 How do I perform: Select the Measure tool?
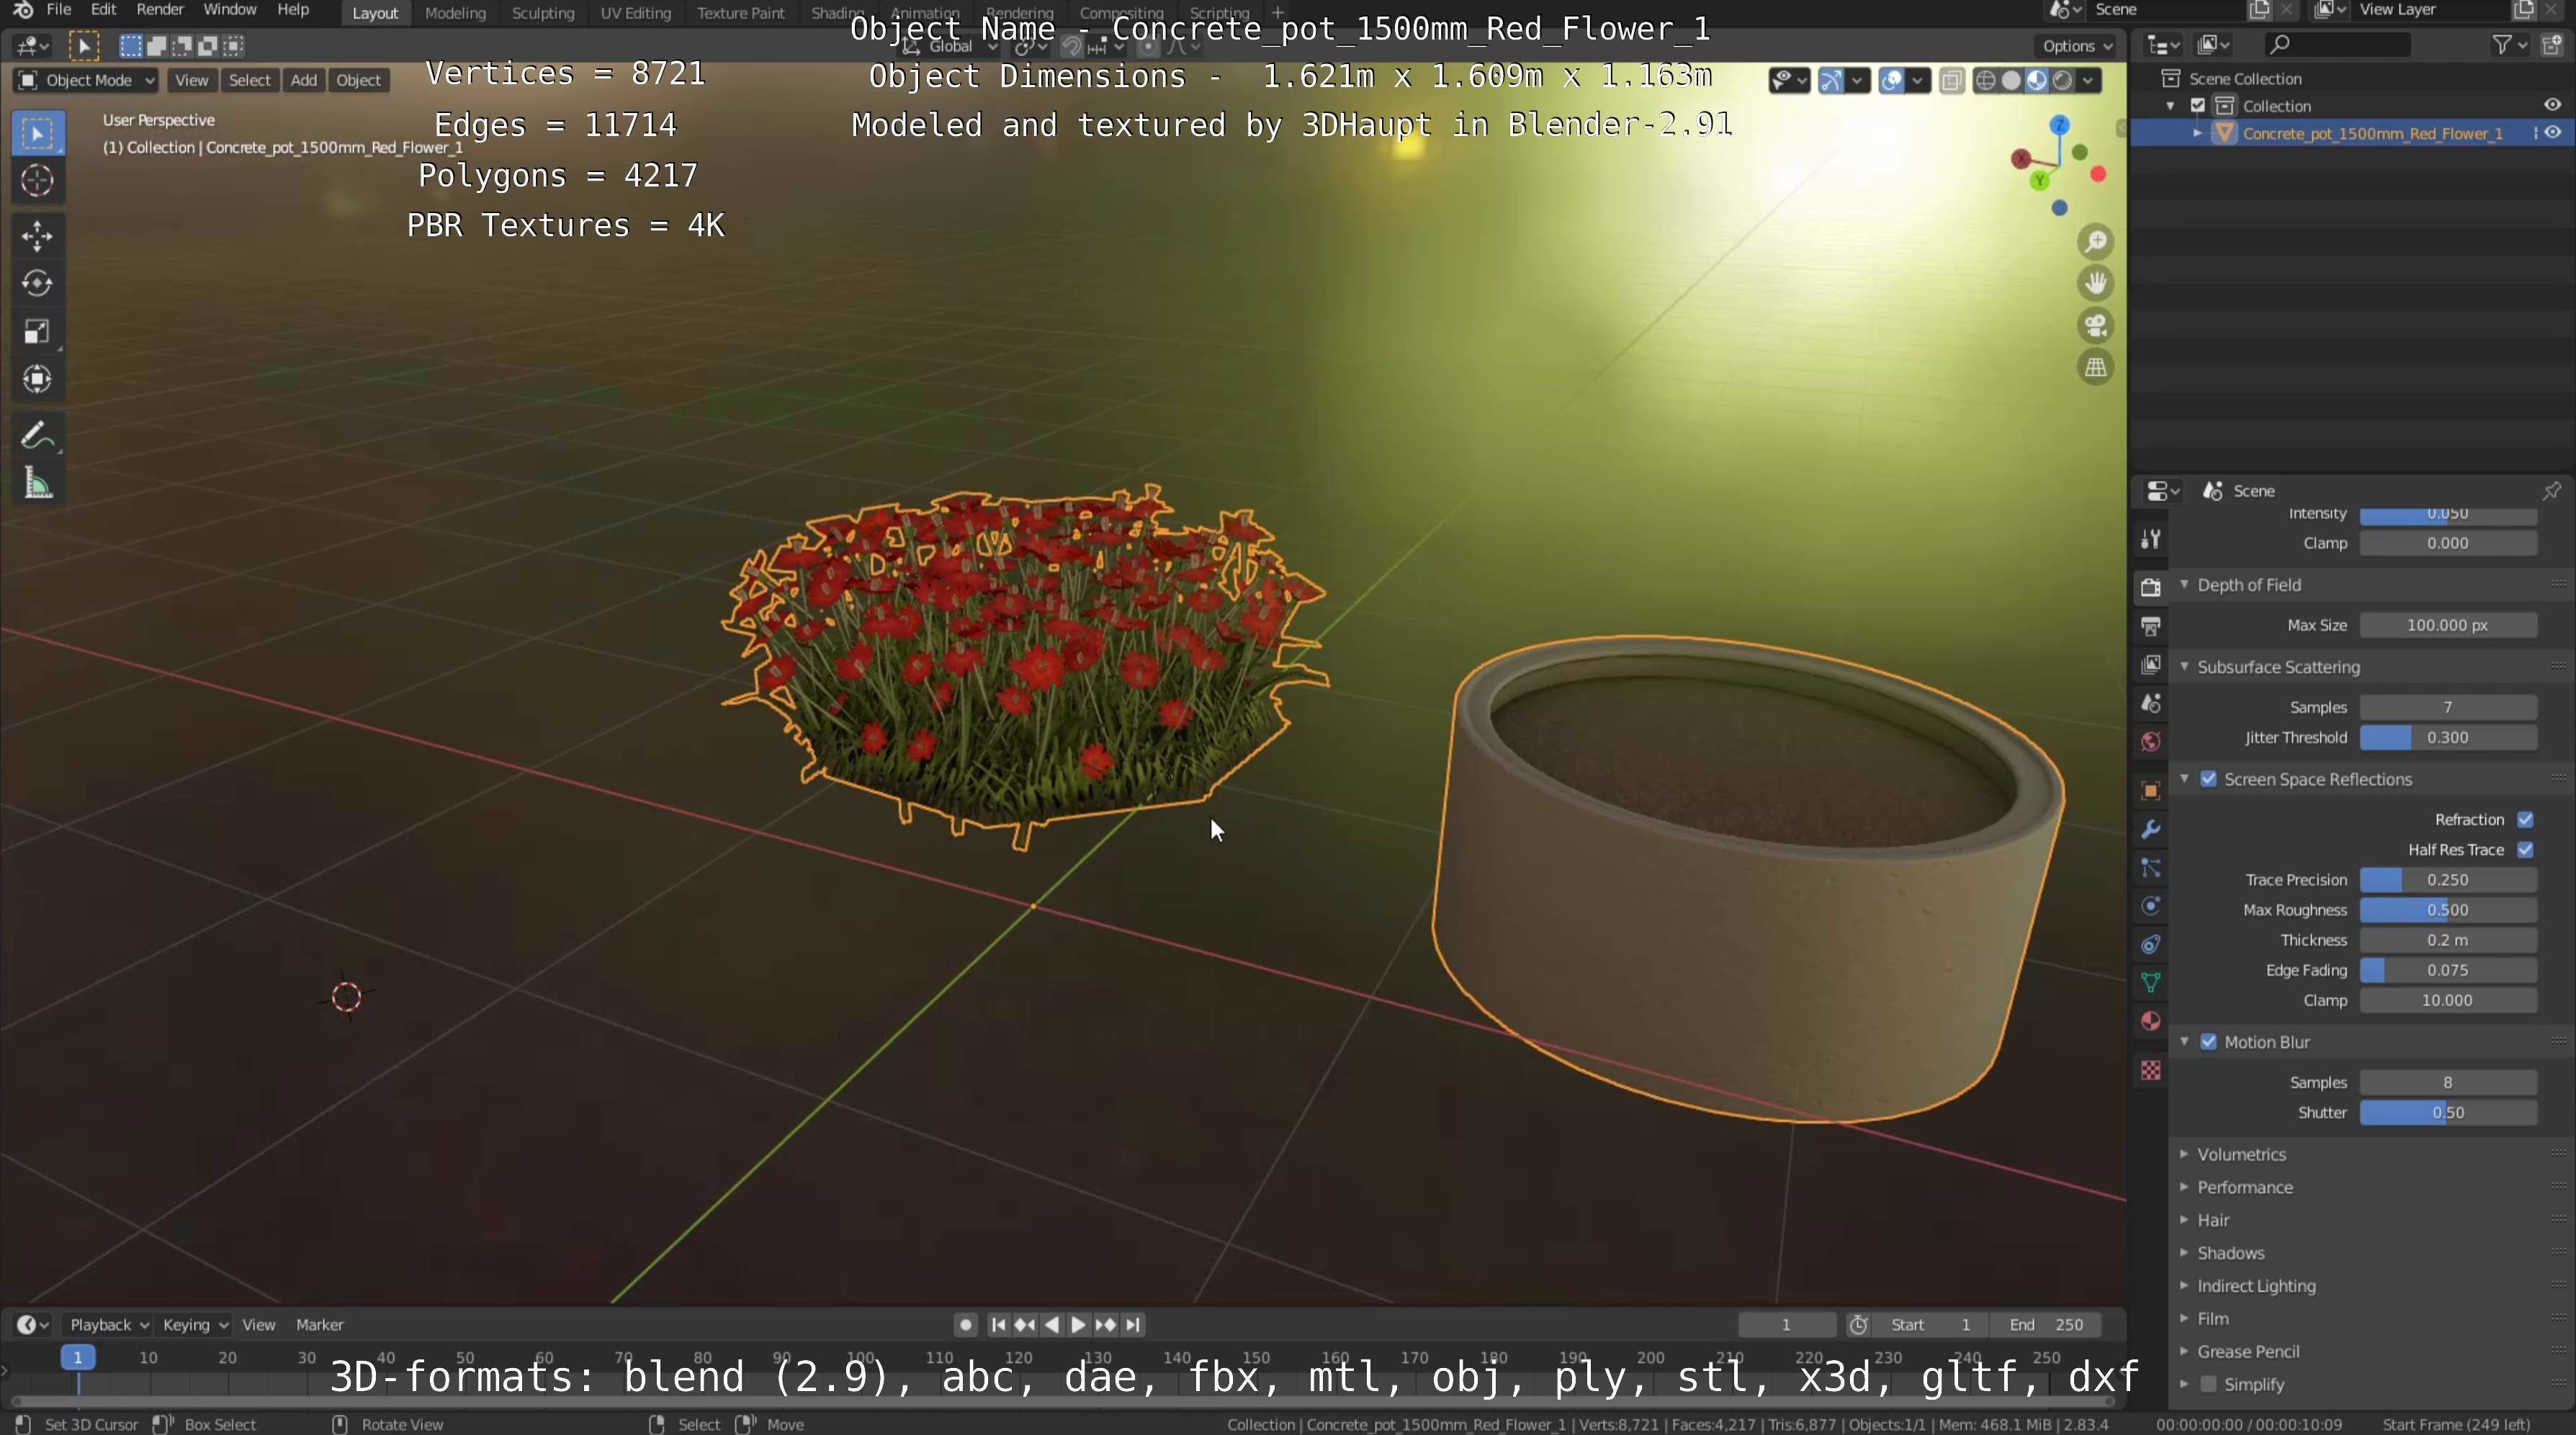click(x=37, y=484)
